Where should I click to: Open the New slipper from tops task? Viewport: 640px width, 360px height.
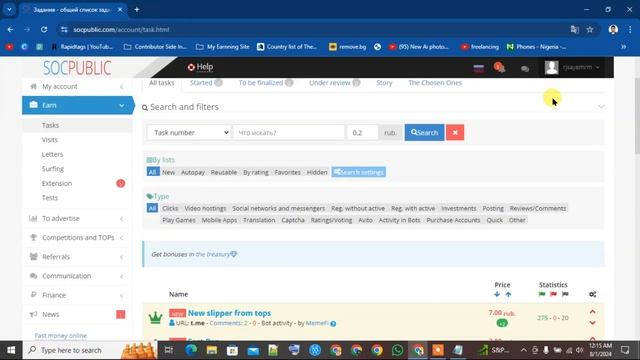(x=229, y=313)
